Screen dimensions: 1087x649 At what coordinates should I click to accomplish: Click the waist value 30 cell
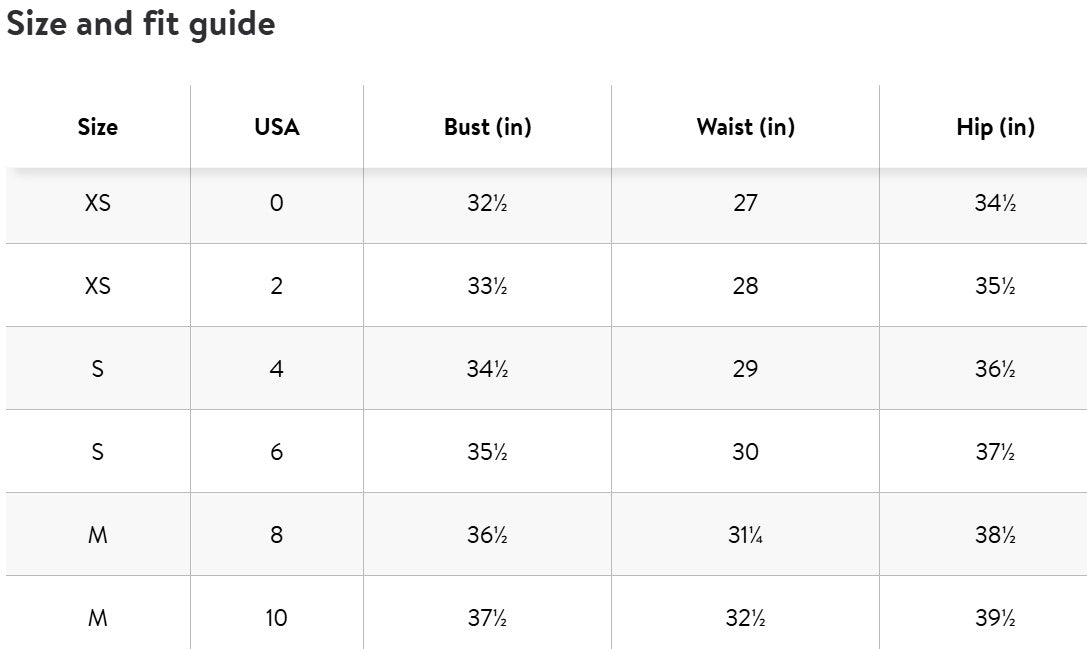[x=745, y=452]
